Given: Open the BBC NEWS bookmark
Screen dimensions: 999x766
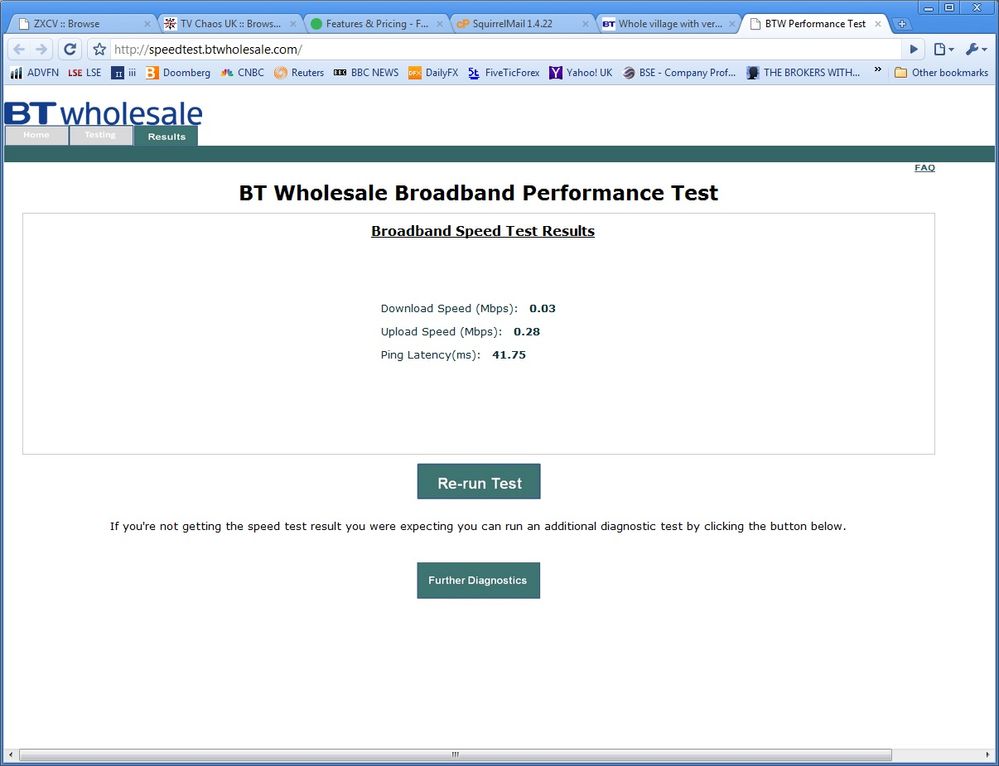Looking at the screenshot, I should point(366,73).
